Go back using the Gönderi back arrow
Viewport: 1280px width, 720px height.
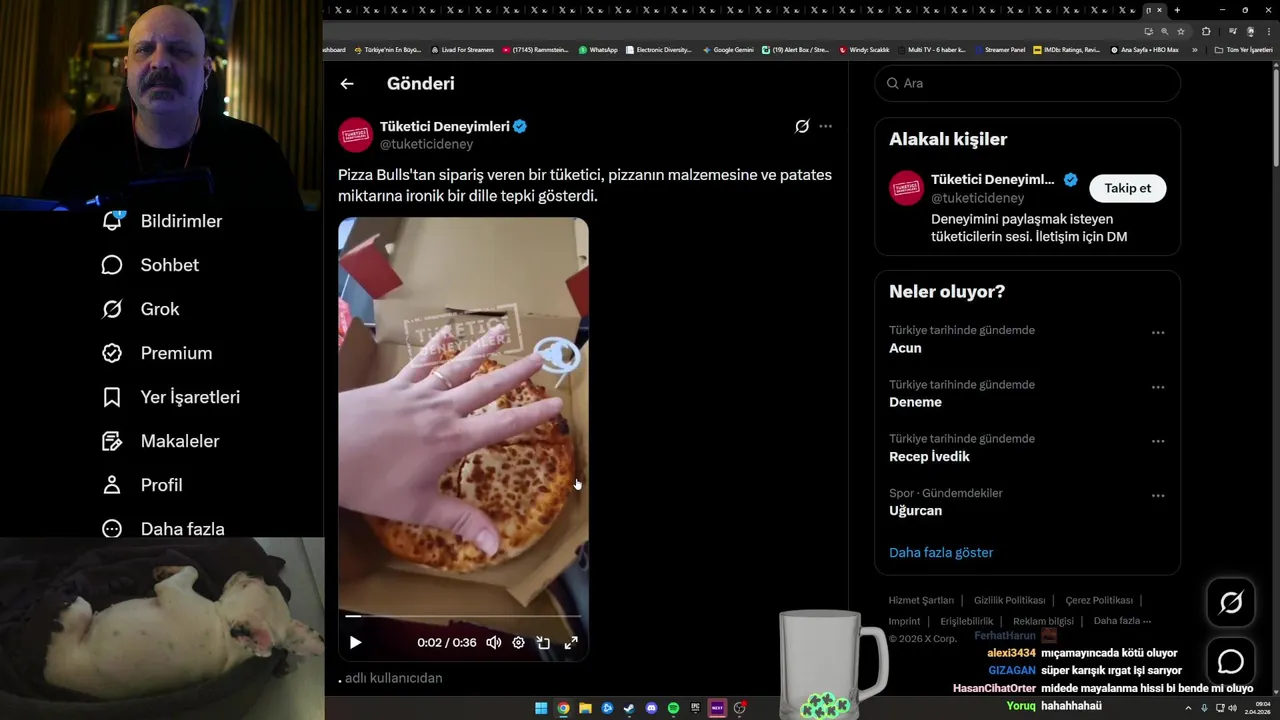tap(347, 84)
